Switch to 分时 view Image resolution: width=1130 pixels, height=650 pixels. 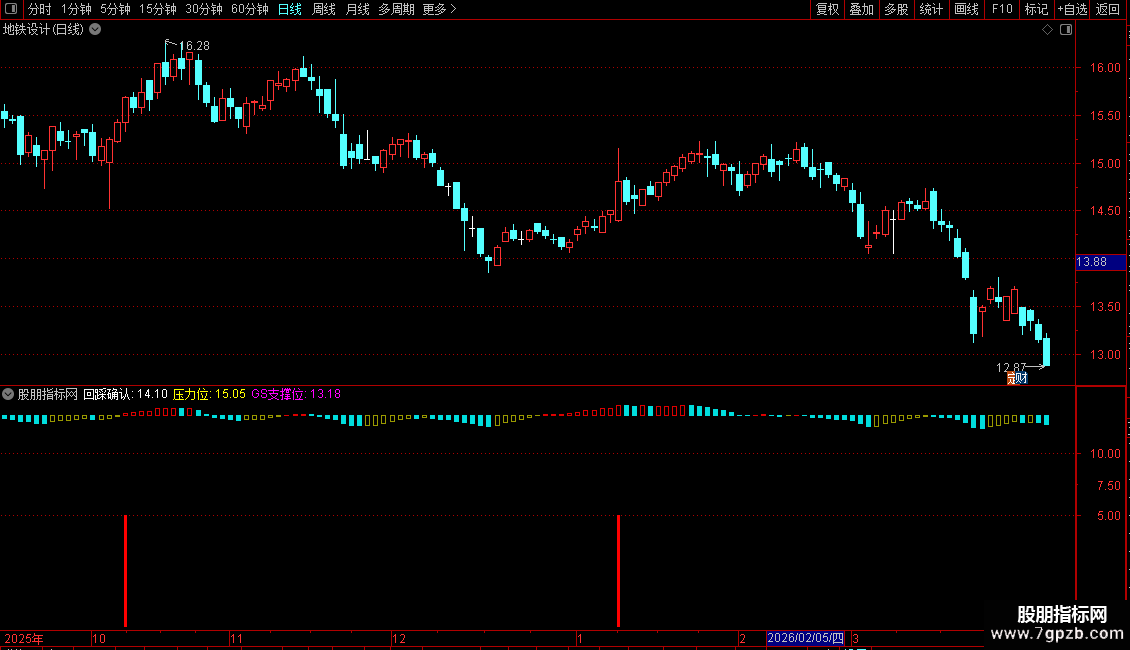(x=40, y=9)
